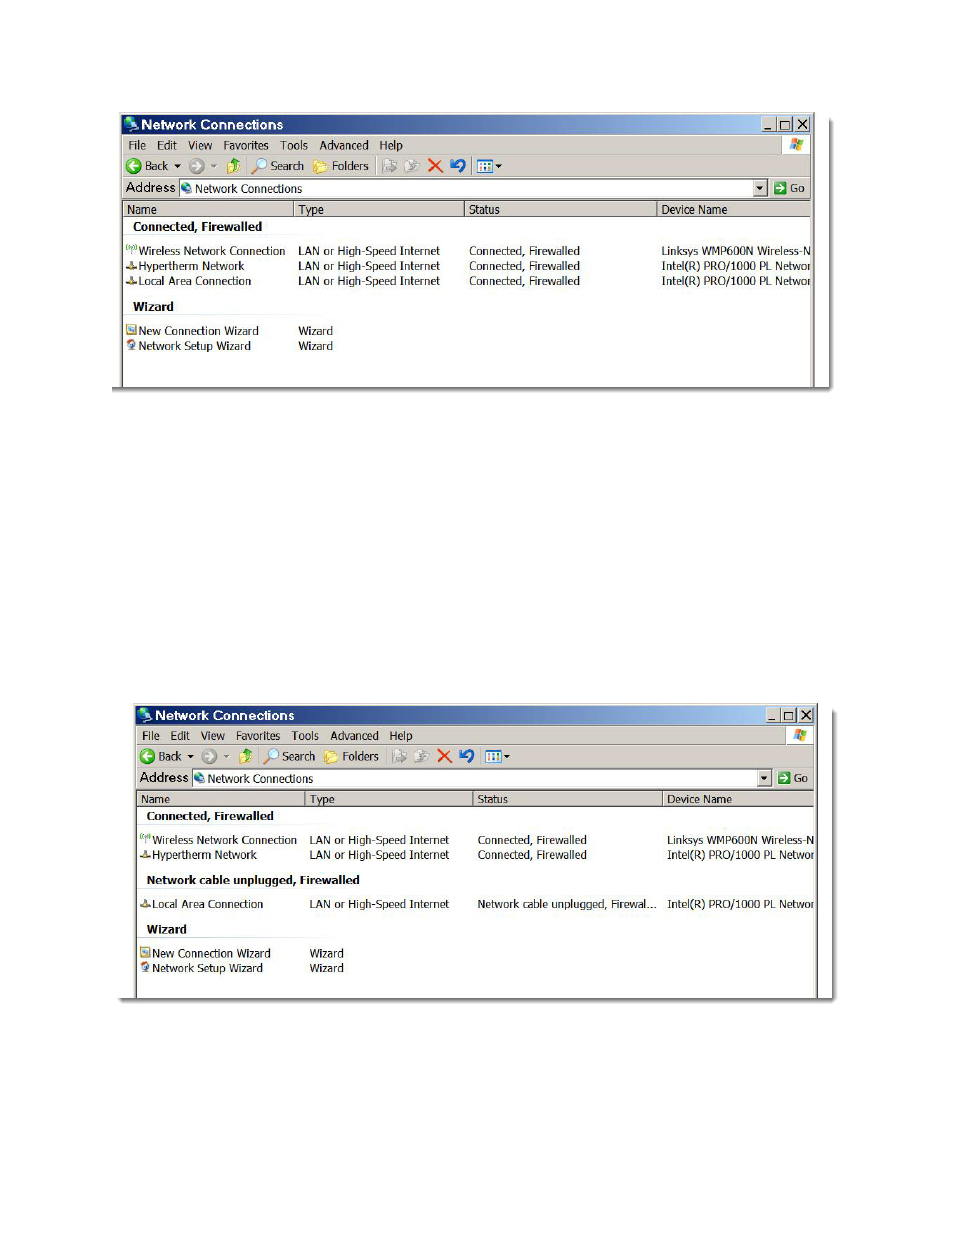This screenshot has height=1235, width=954.
Task: Click the Up folder icon in the top window toolbar
Action: 233,166
